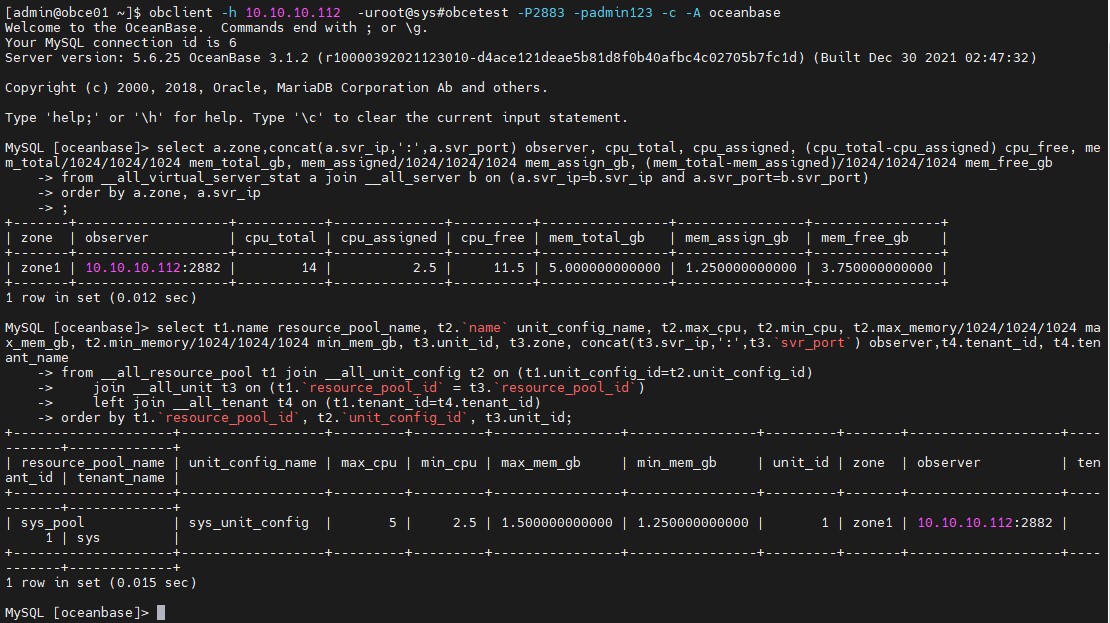Click the value 1.250000000000 under min_mem_gb
This screenshot has height=623, width=1110.
(692, 523)
